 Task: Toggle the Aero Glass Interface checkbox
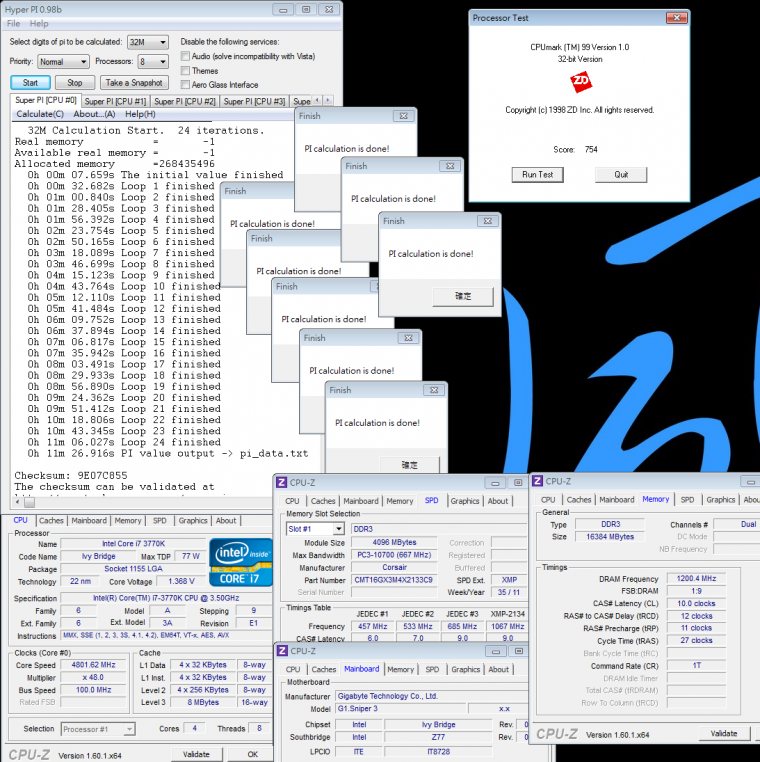(185, 85)
